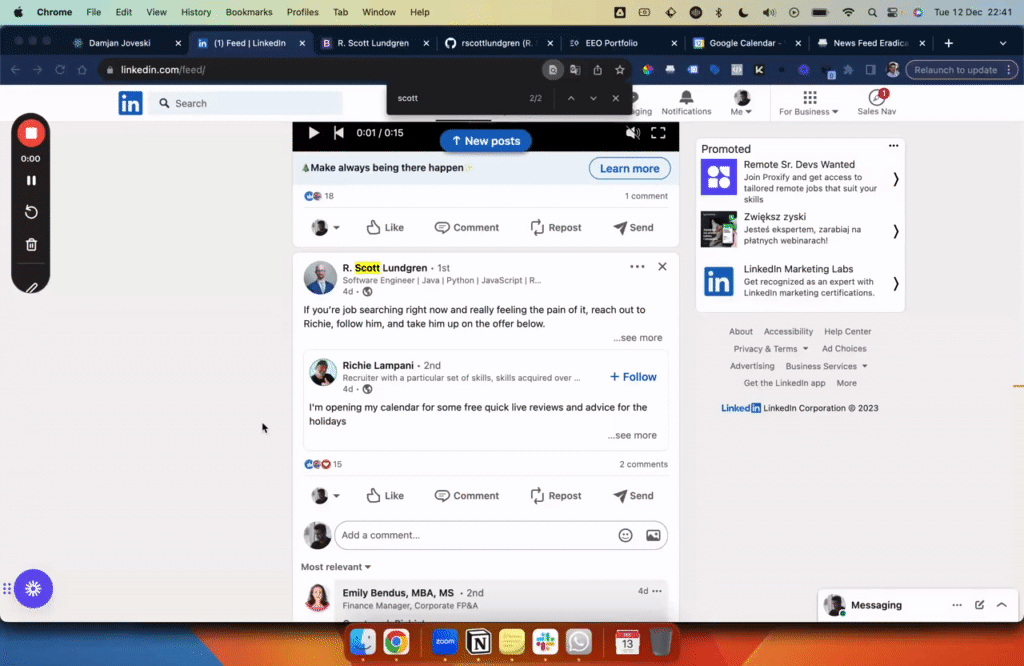Follow Richie Lampani
Viewport: 1024px width, 666px height.
[633, 377]
